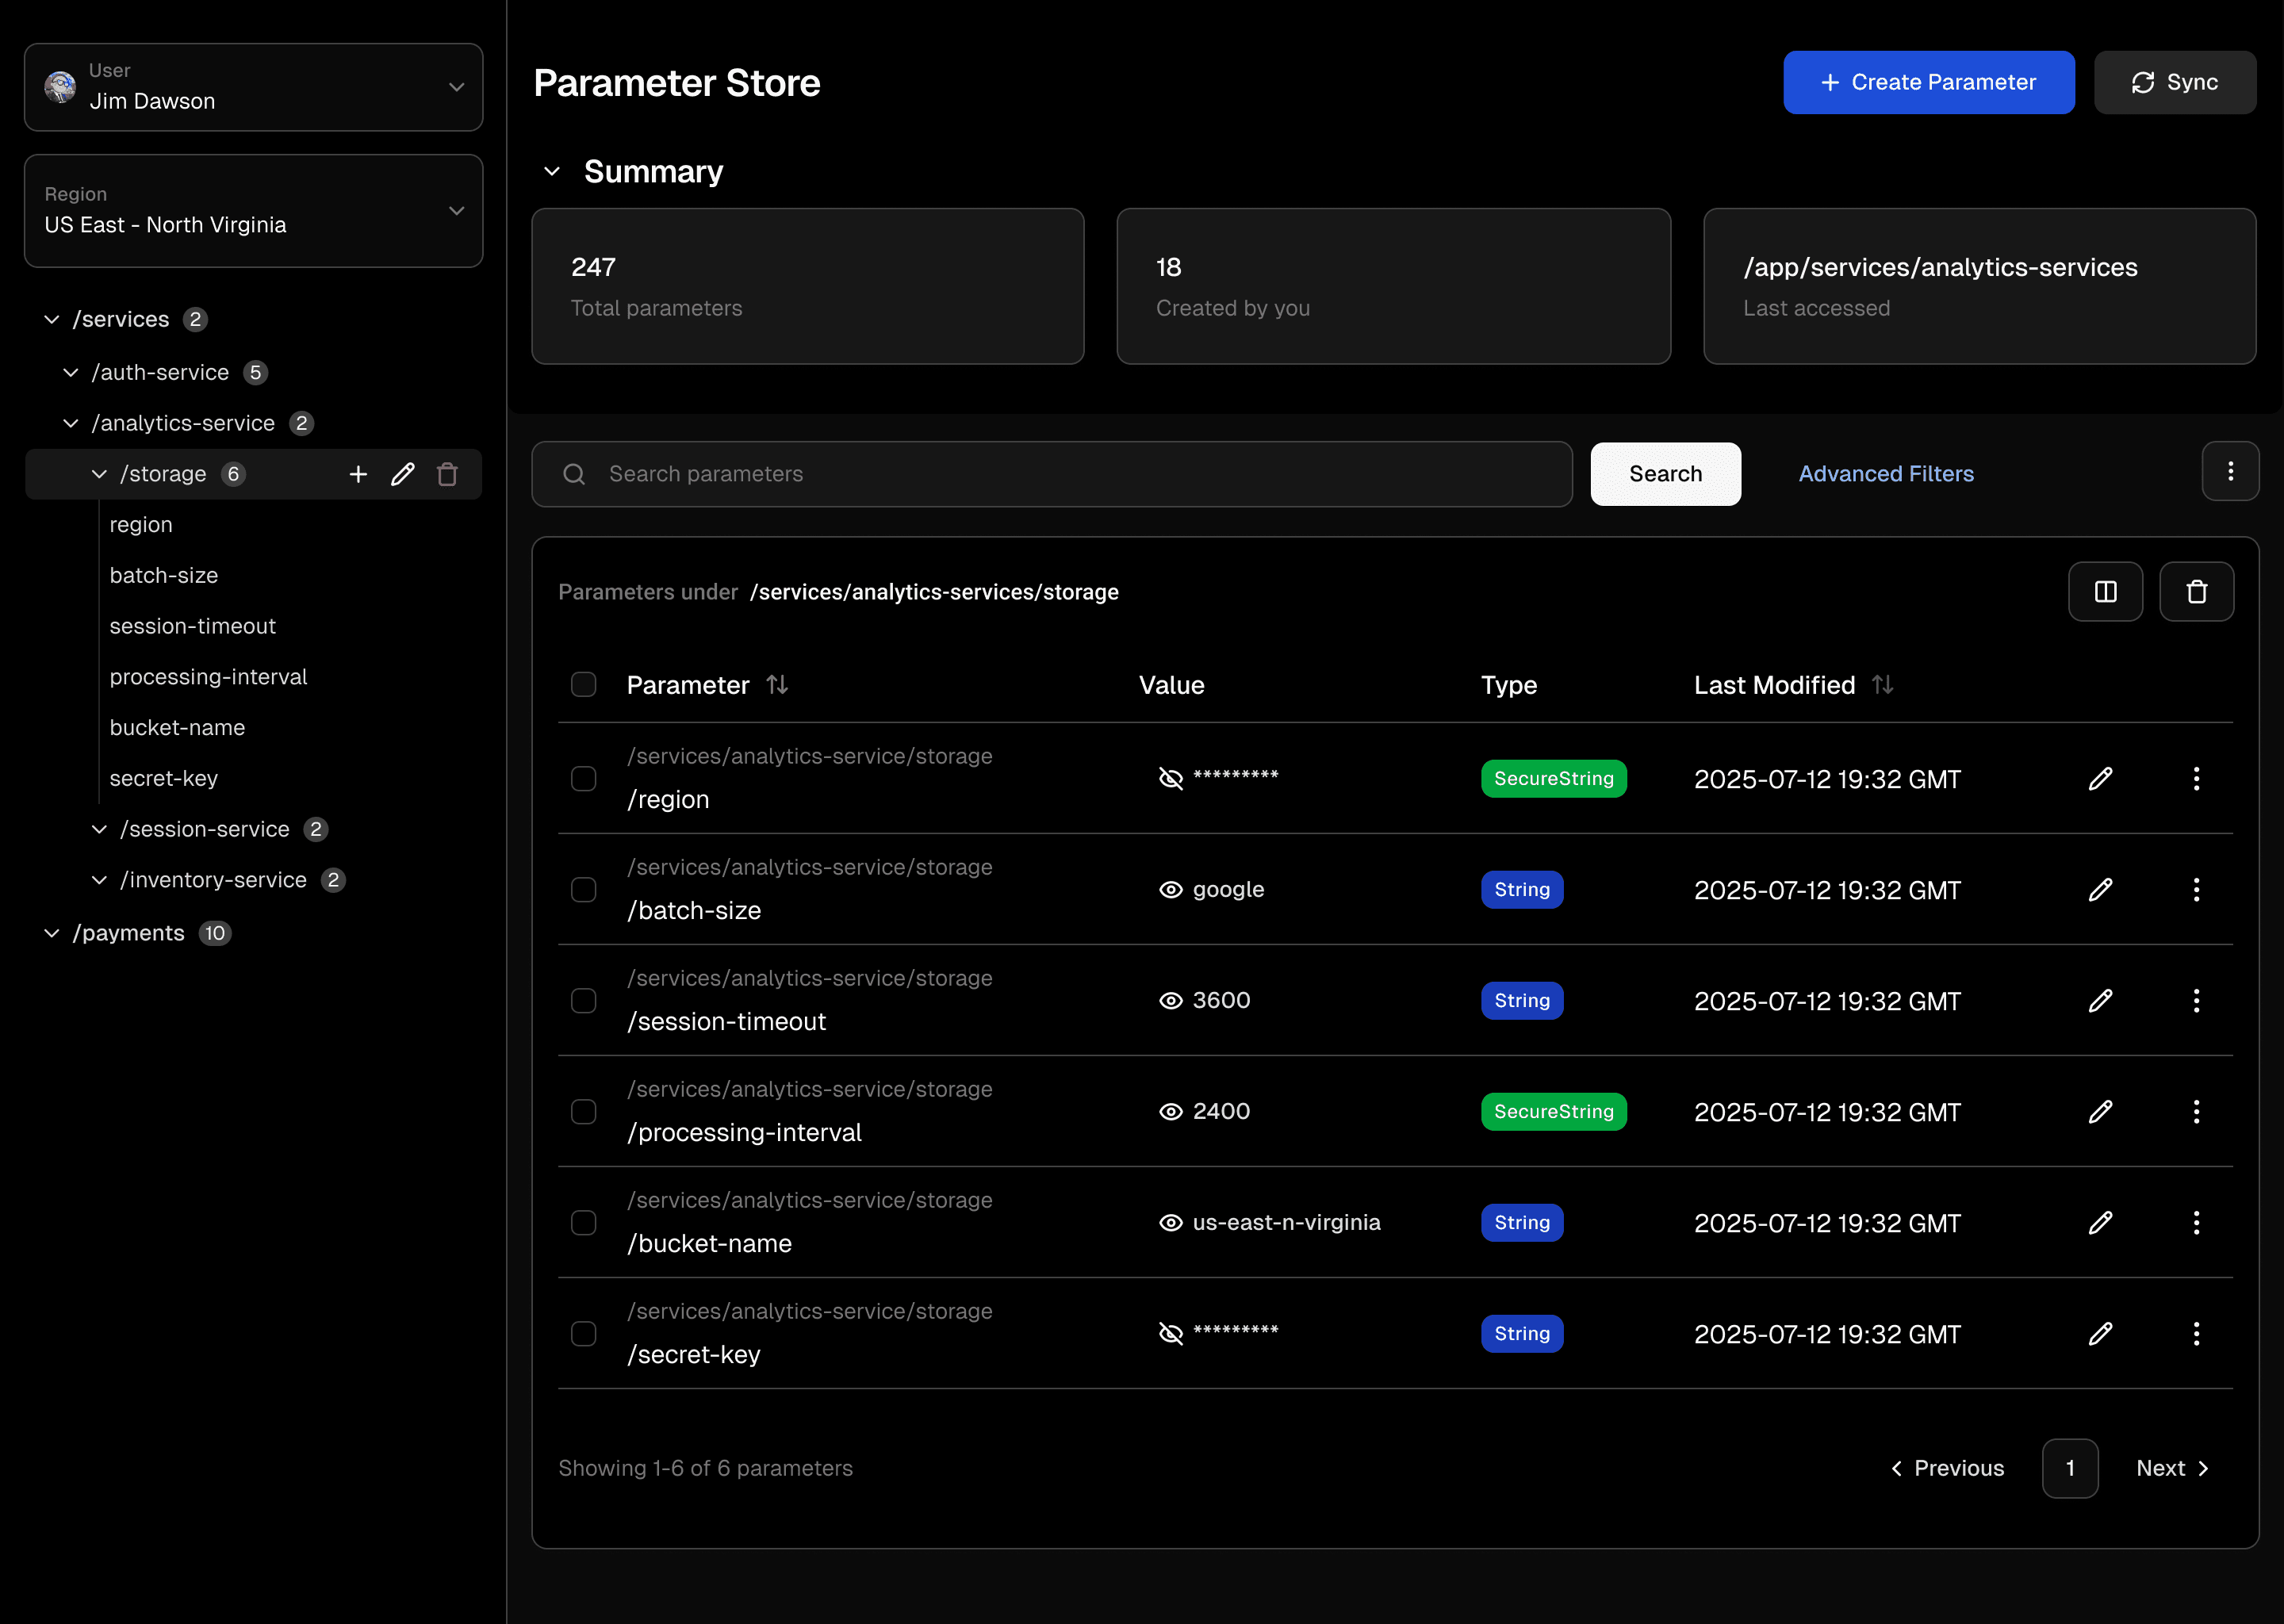Collapse the Summary section
The image size is (2284, 1624).
[x=552, y=172]
